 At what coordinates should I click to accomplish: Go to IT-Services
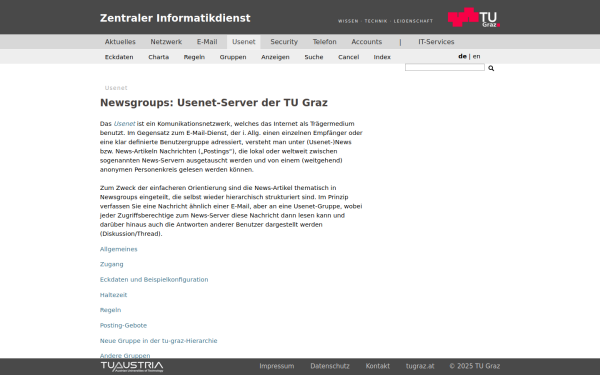point(436,42)
